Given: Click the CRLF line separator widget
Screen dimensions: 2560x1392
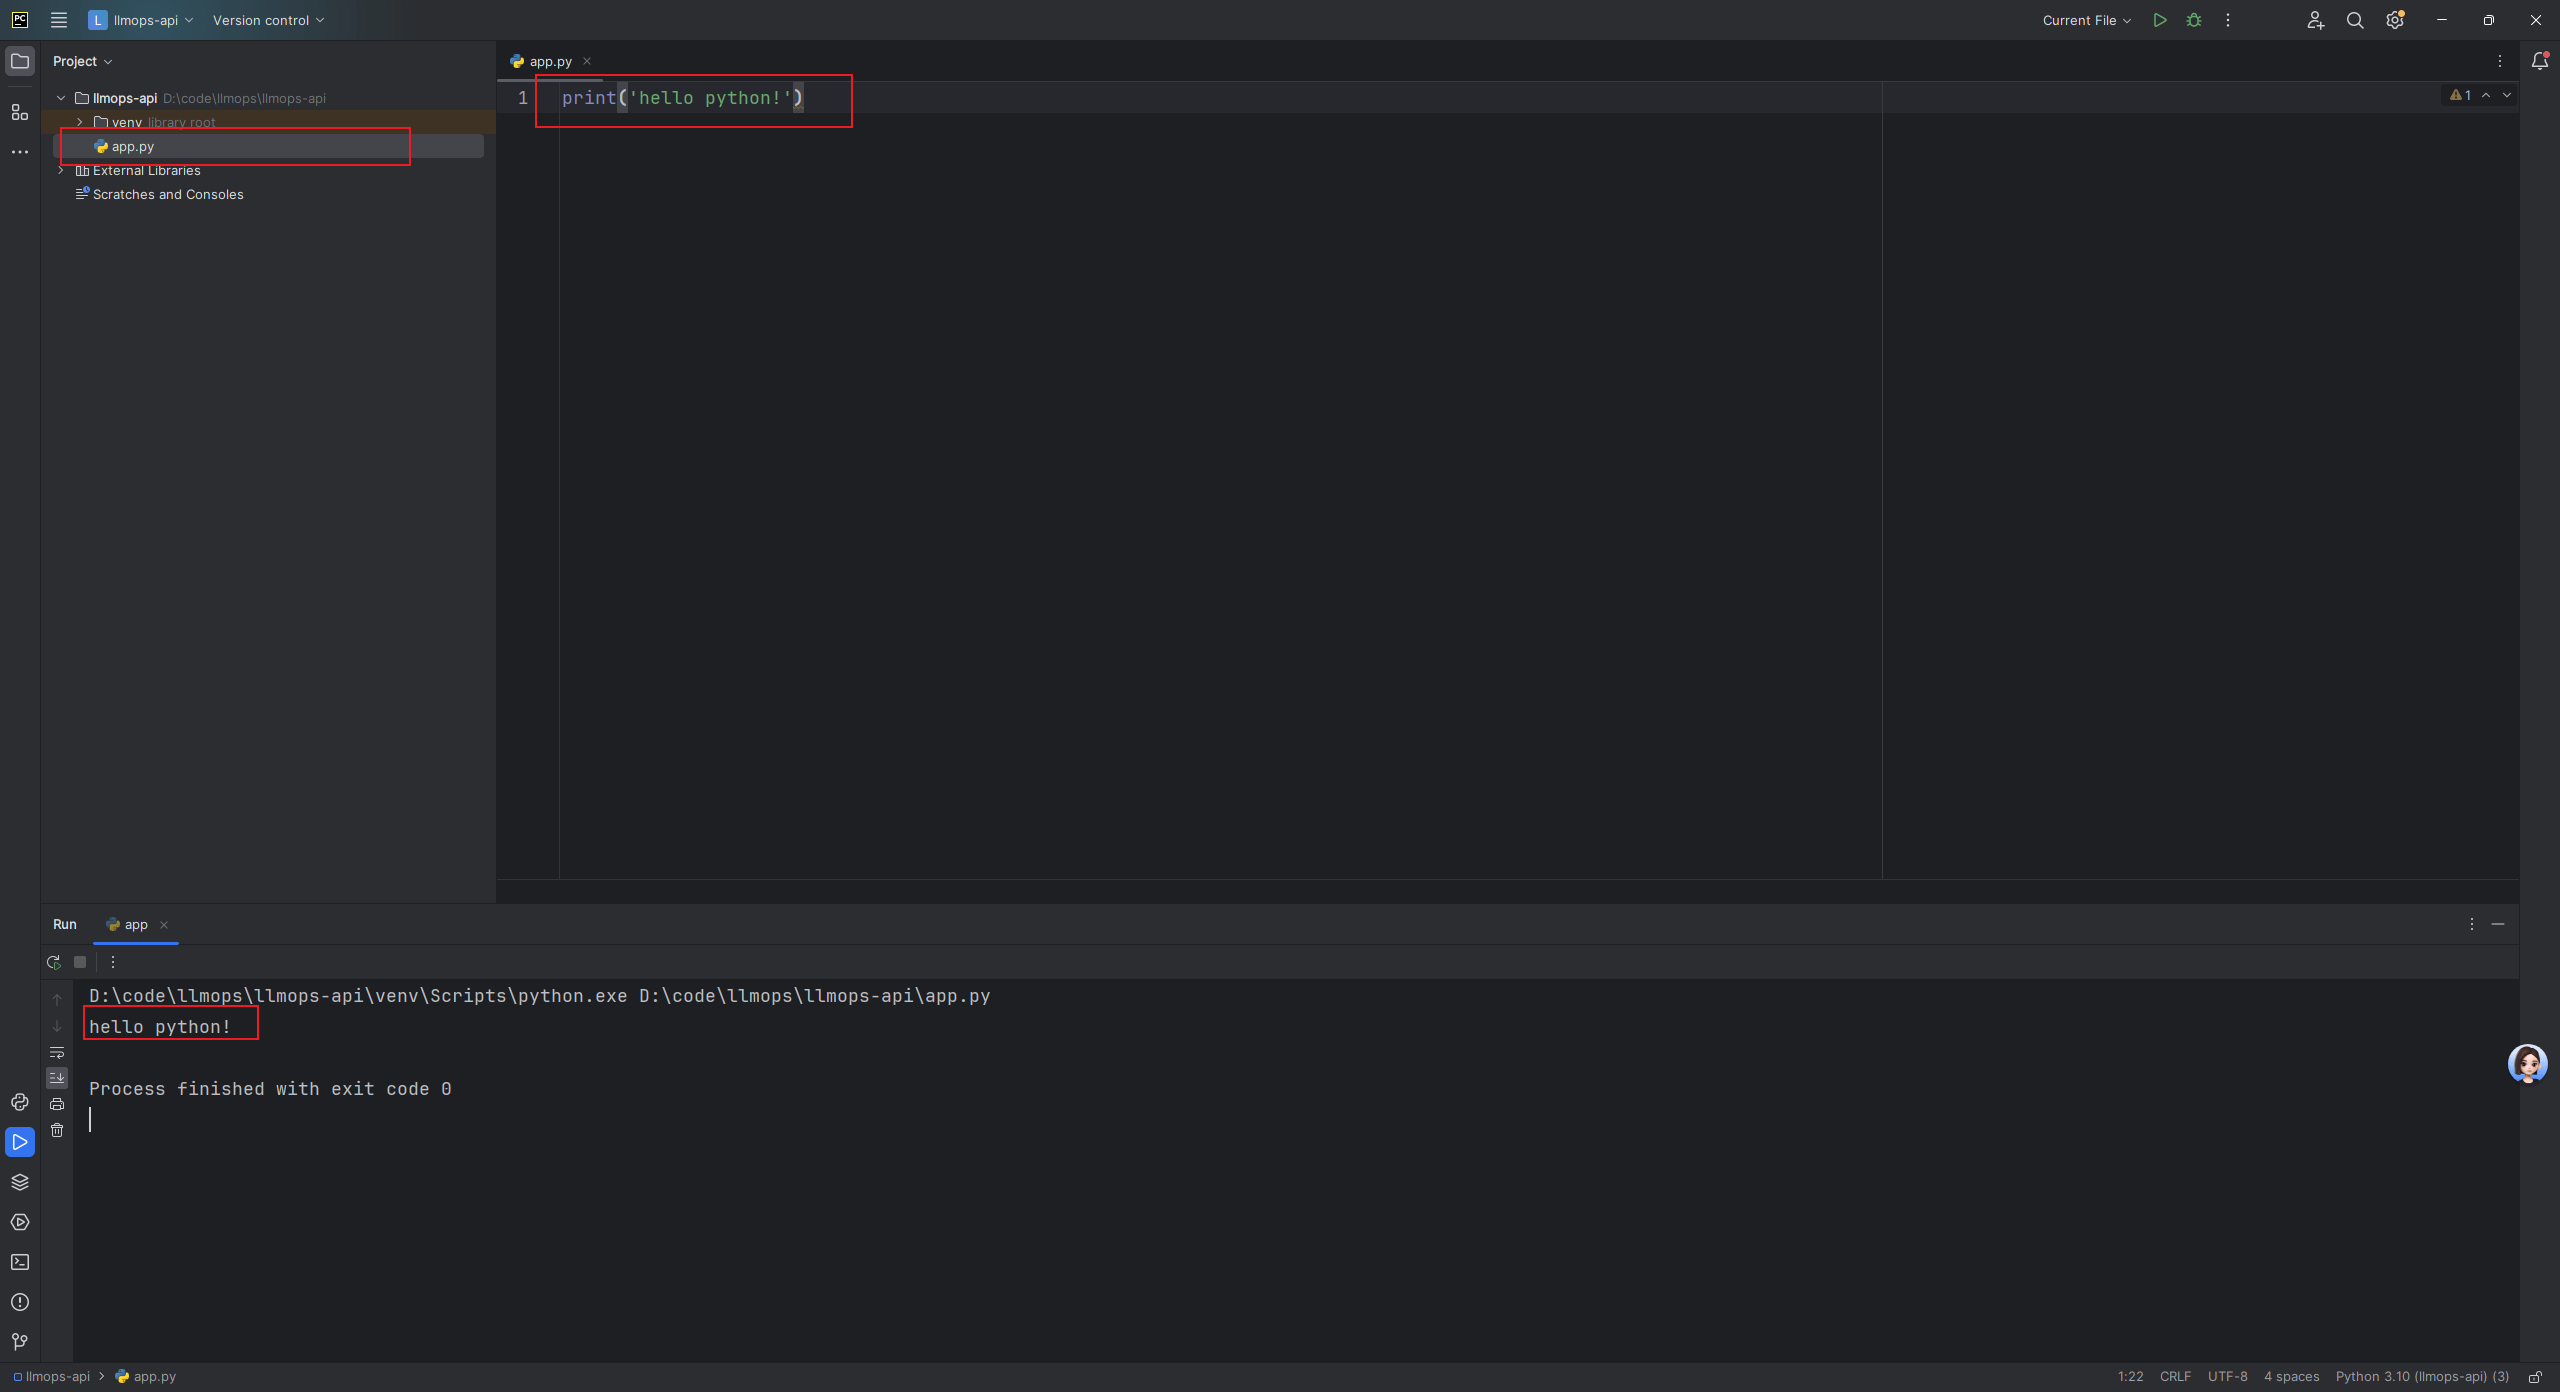Looking at the screenshot, I should 2175,1376.
